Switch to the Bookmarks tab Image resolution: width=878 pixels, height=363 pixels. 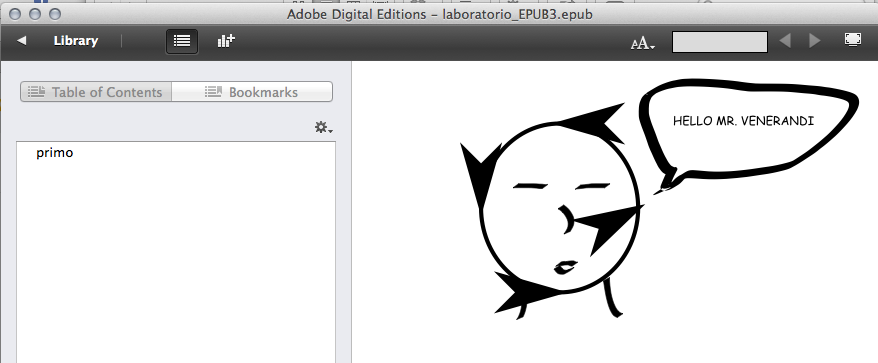[x=252, y=92]
